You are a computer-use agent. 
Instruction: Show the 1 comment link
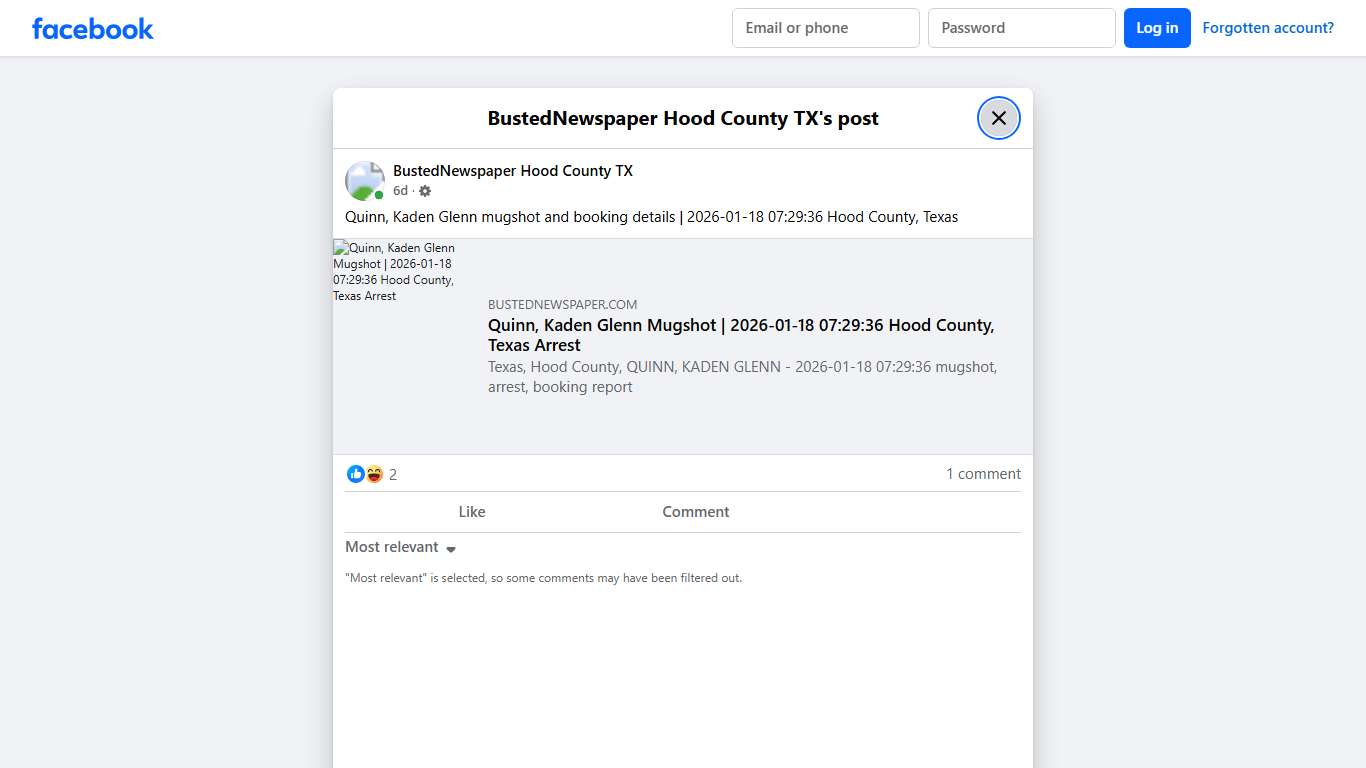pos(983,474)
